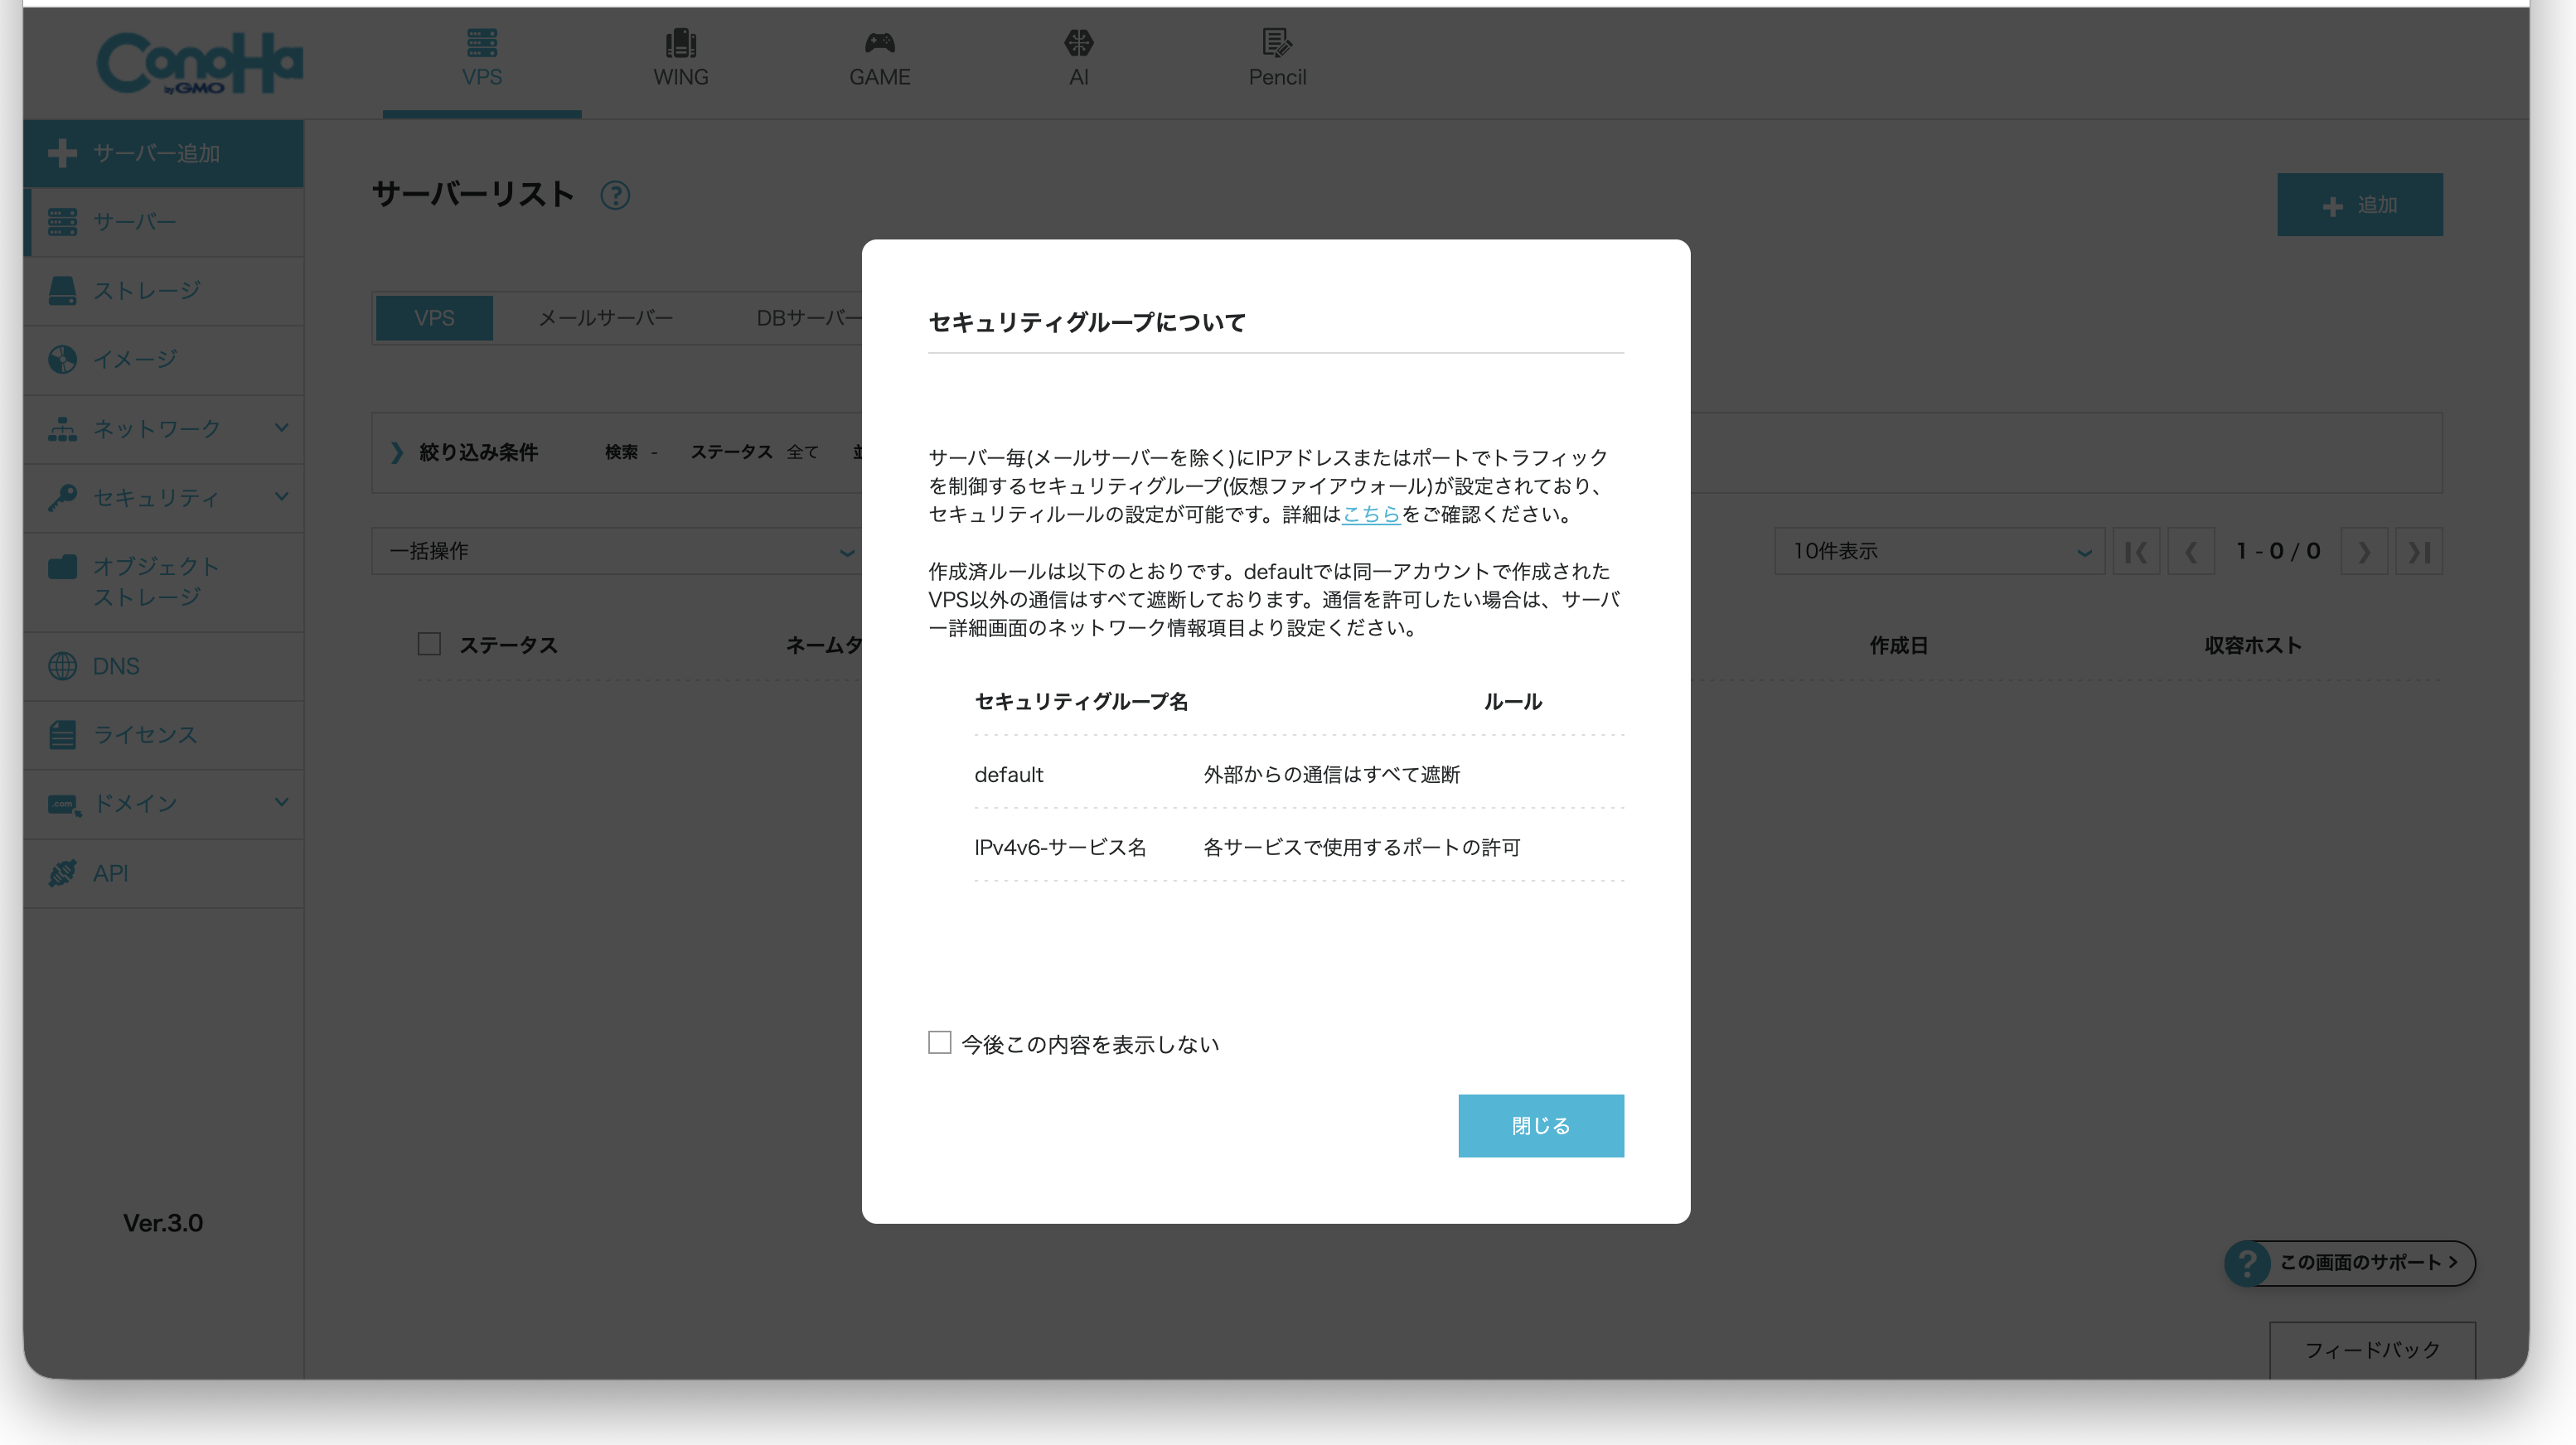Open the Pencil service icon
2576x1445 pixels.
(x=1276, y=43)
